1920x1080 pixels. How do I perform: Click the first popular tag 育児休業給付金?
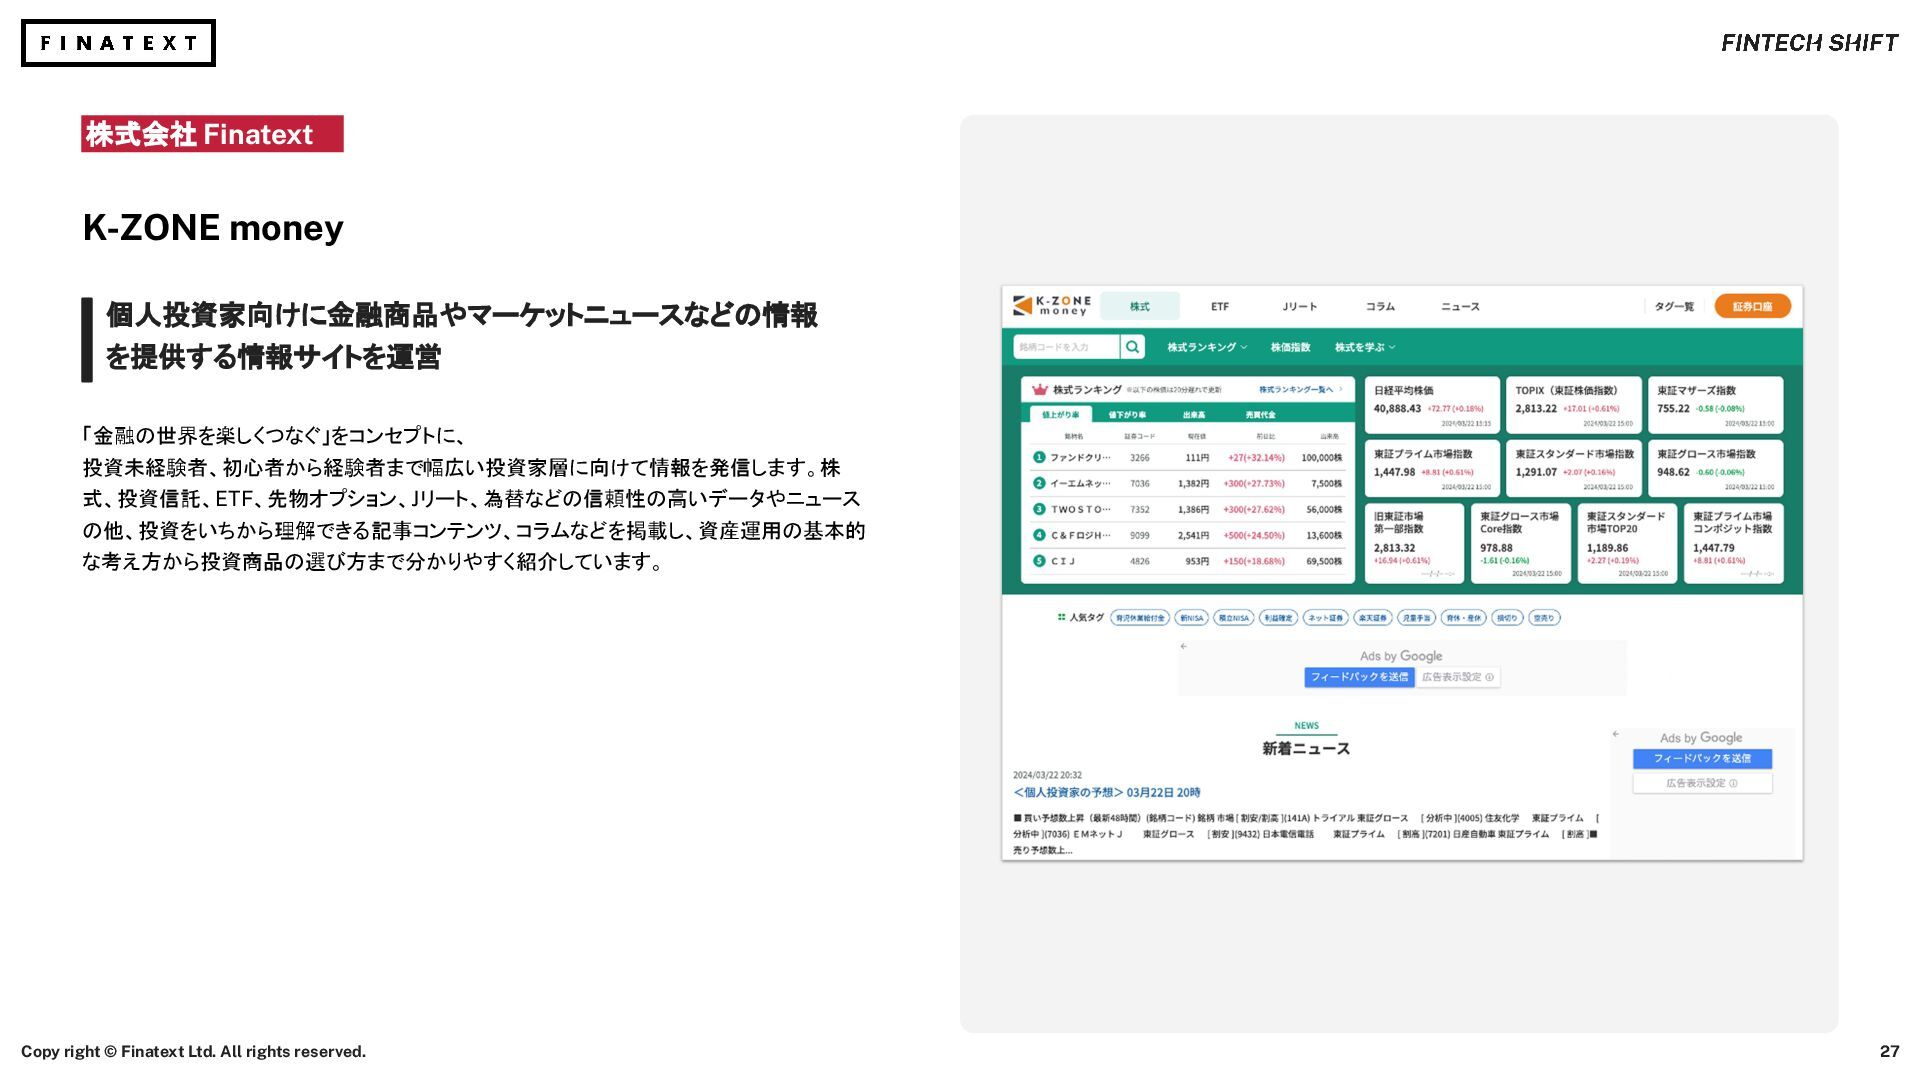[x=1140, y=618]
